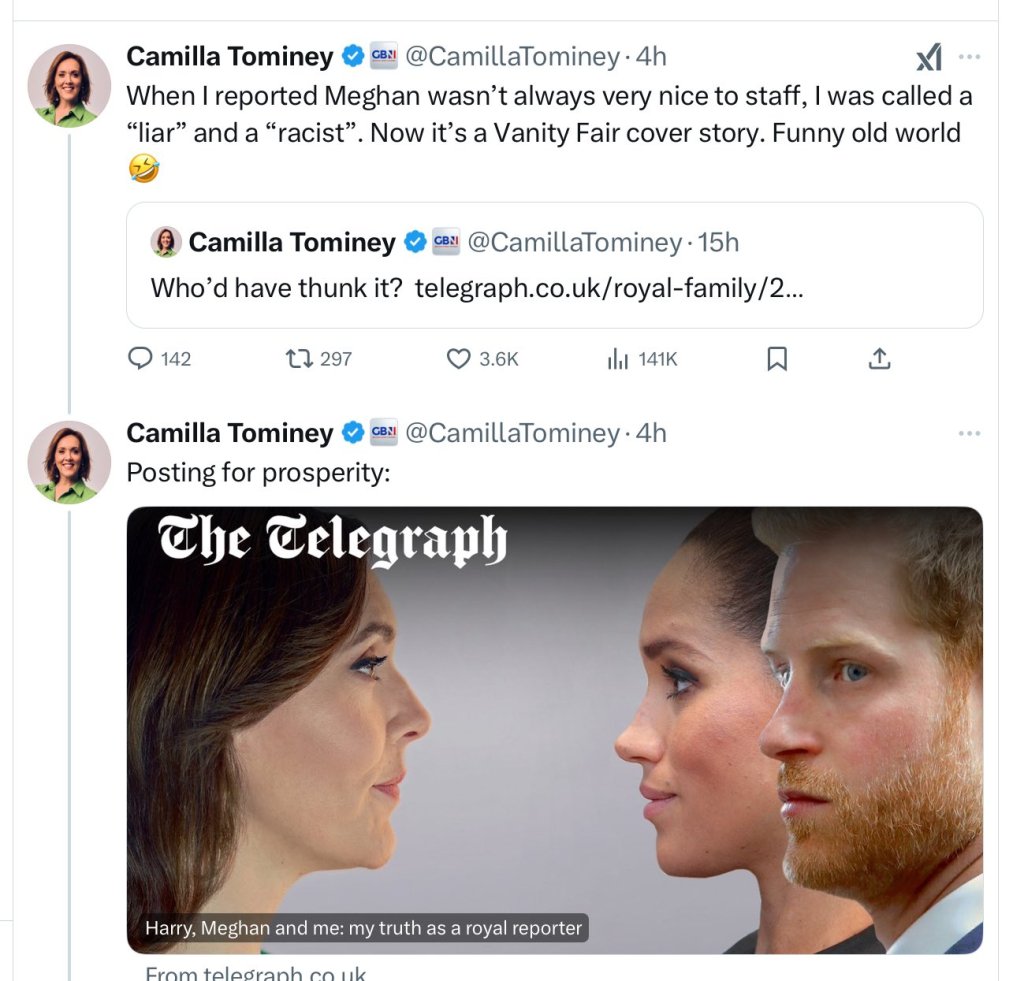The width and height of the screenshot is (1024, 981).
Task: Share the first tweet via share icon
Action: (x=879, y=358)
